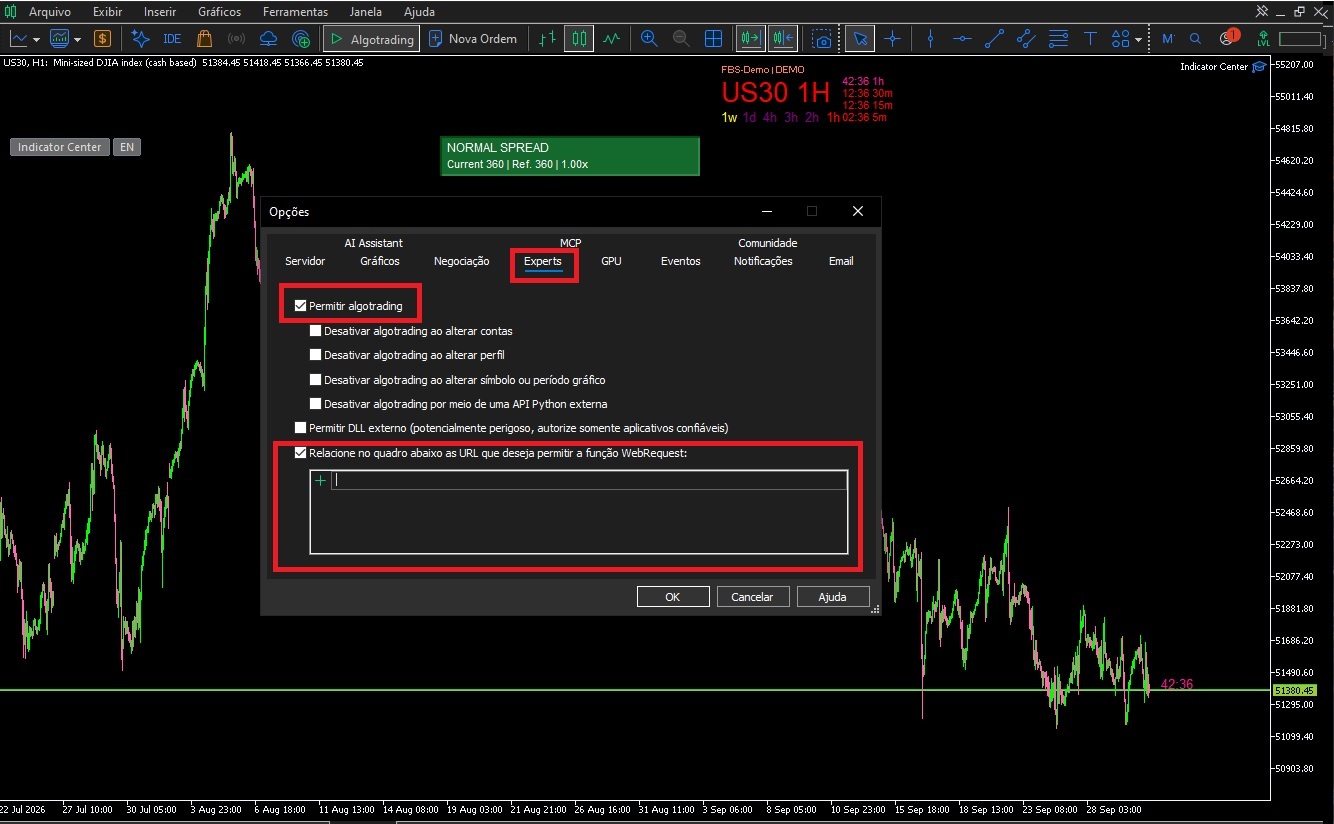The height and width of the screenshot is (824, 1334).
Task: Check Desativar algotrading ao alterar contas
Action: tap(315, 330)
